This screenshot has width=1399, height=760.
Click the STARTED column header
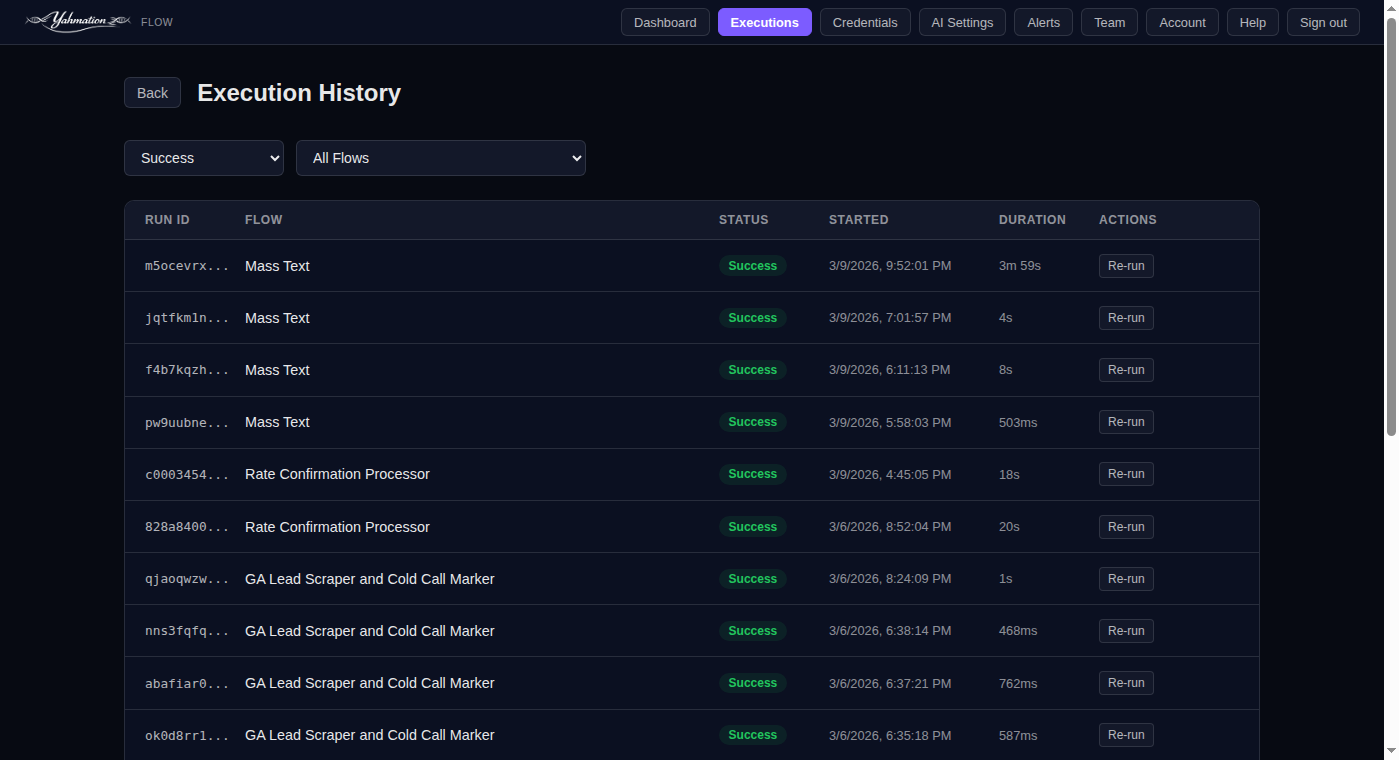pyautogui.click(x=859, y=220)
